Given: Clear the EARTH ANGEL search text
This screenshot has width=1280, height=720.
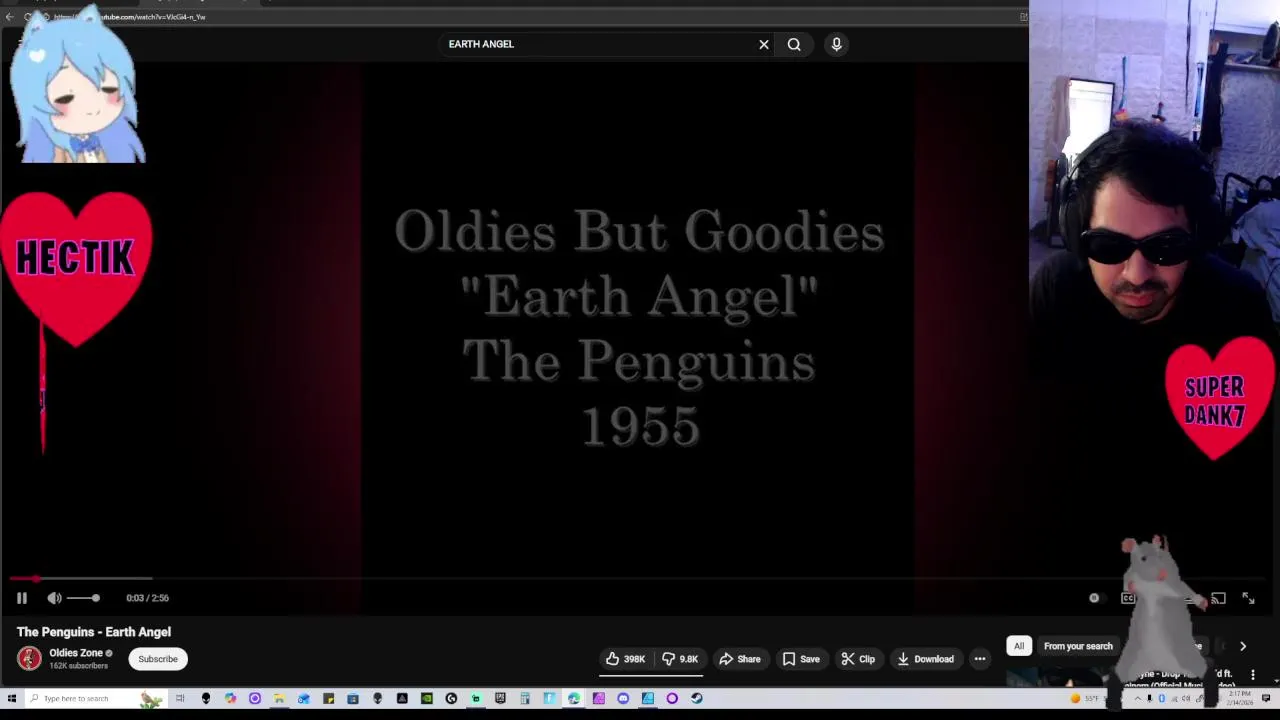Looking at the screenshot, I should pos(764,44).
